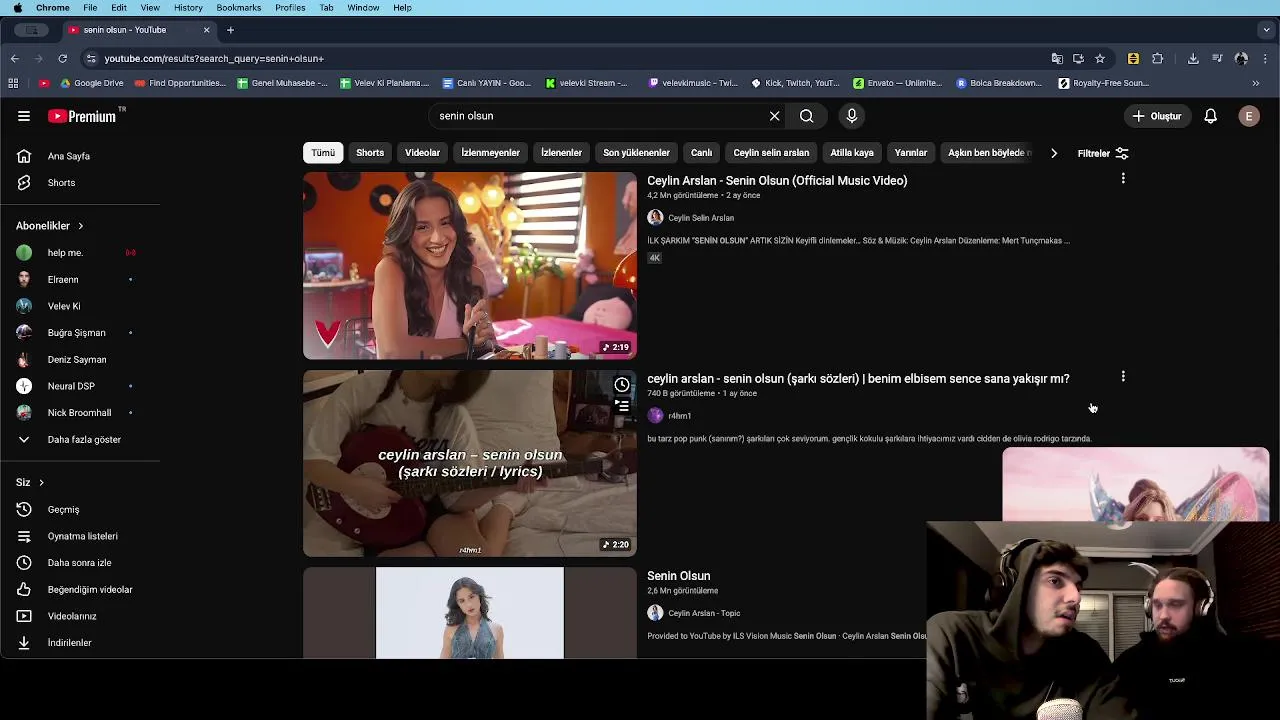Play the Senin Olsun topic thumbnail
This screenshot has height=720, width=1280.
[470, 613]
